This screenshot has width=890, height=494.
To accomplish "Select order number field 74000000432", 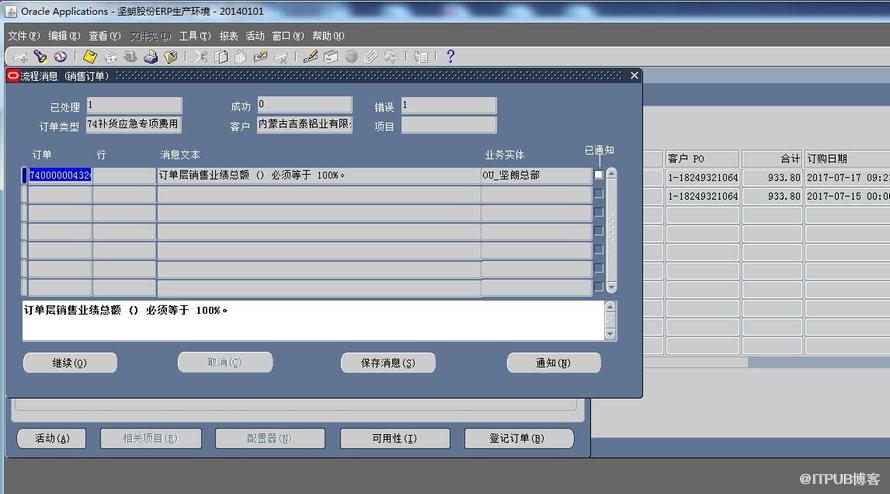I will (58, 175).
